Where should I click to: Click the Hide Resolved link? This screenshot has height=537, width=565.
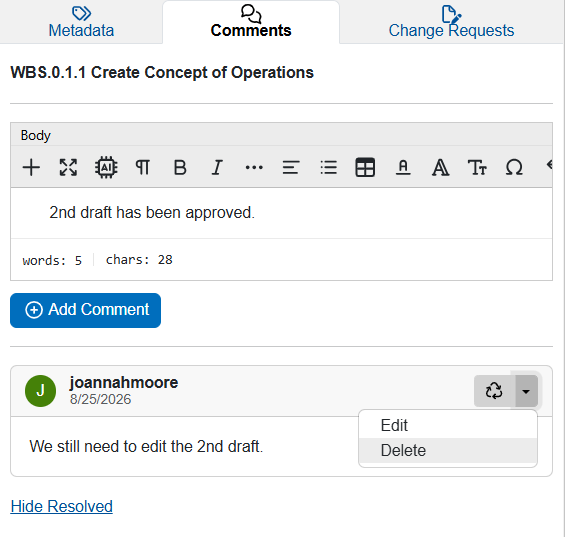click(62, 506)
